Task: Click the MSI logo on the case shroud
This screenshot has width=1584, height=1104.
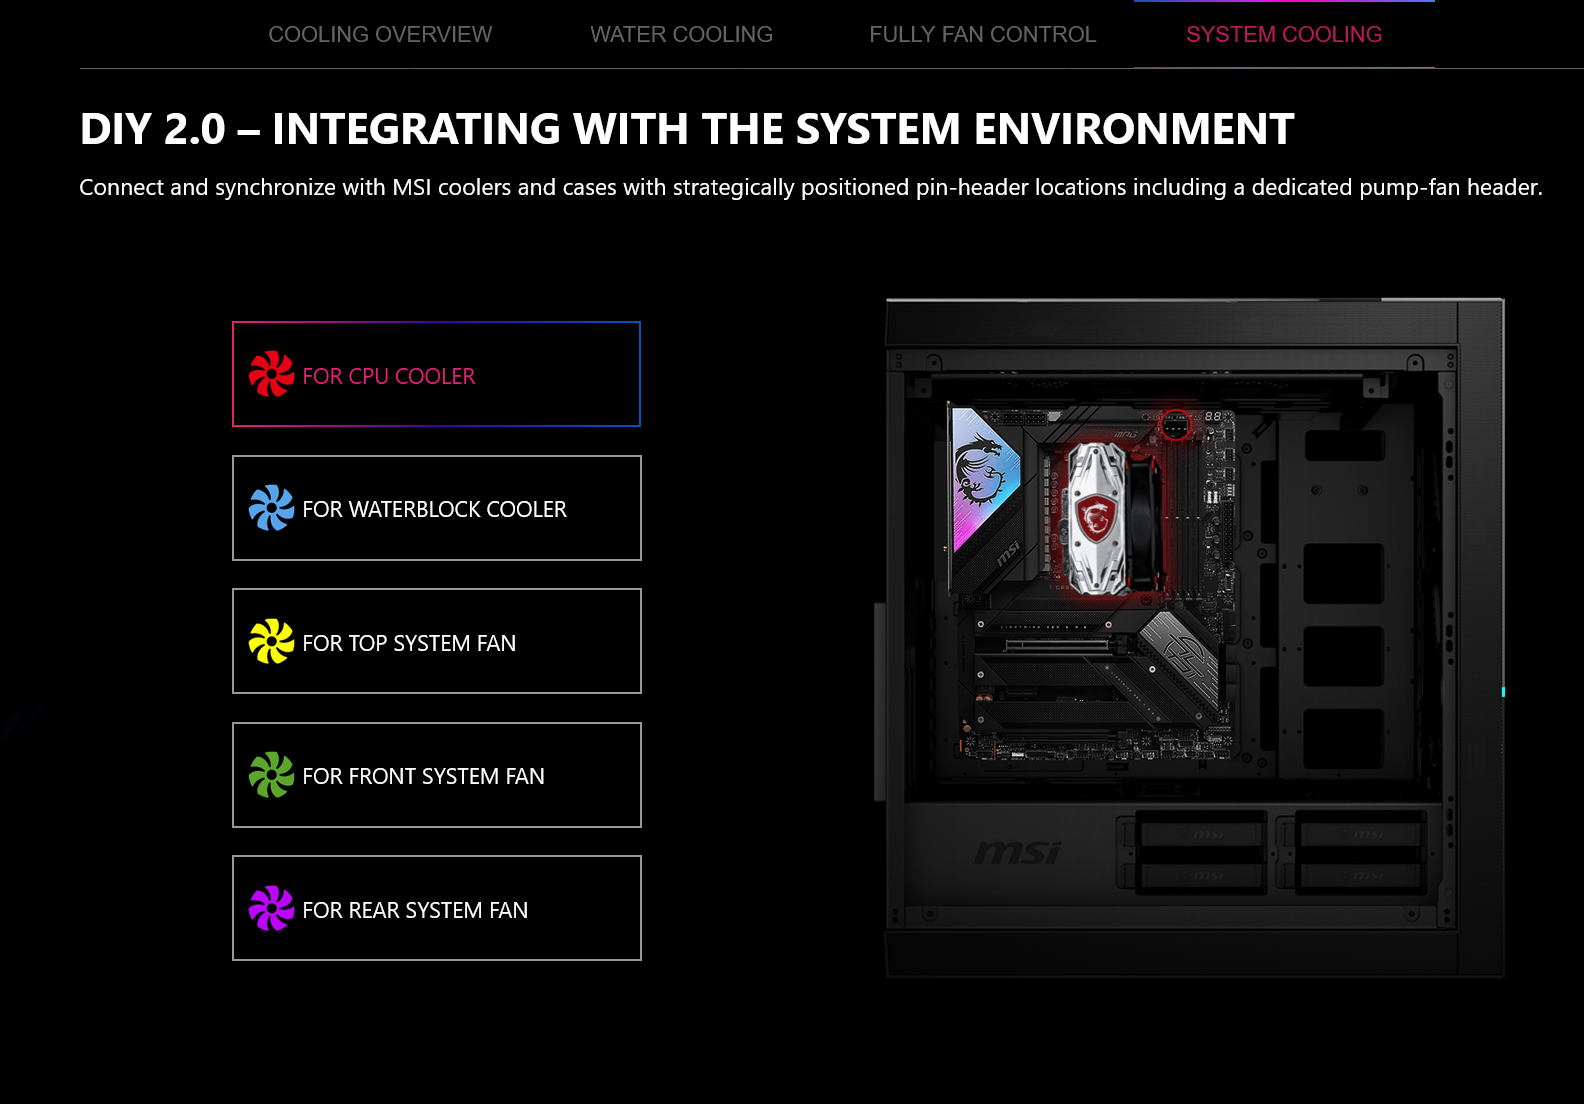Action: [x=1017, y=852]
